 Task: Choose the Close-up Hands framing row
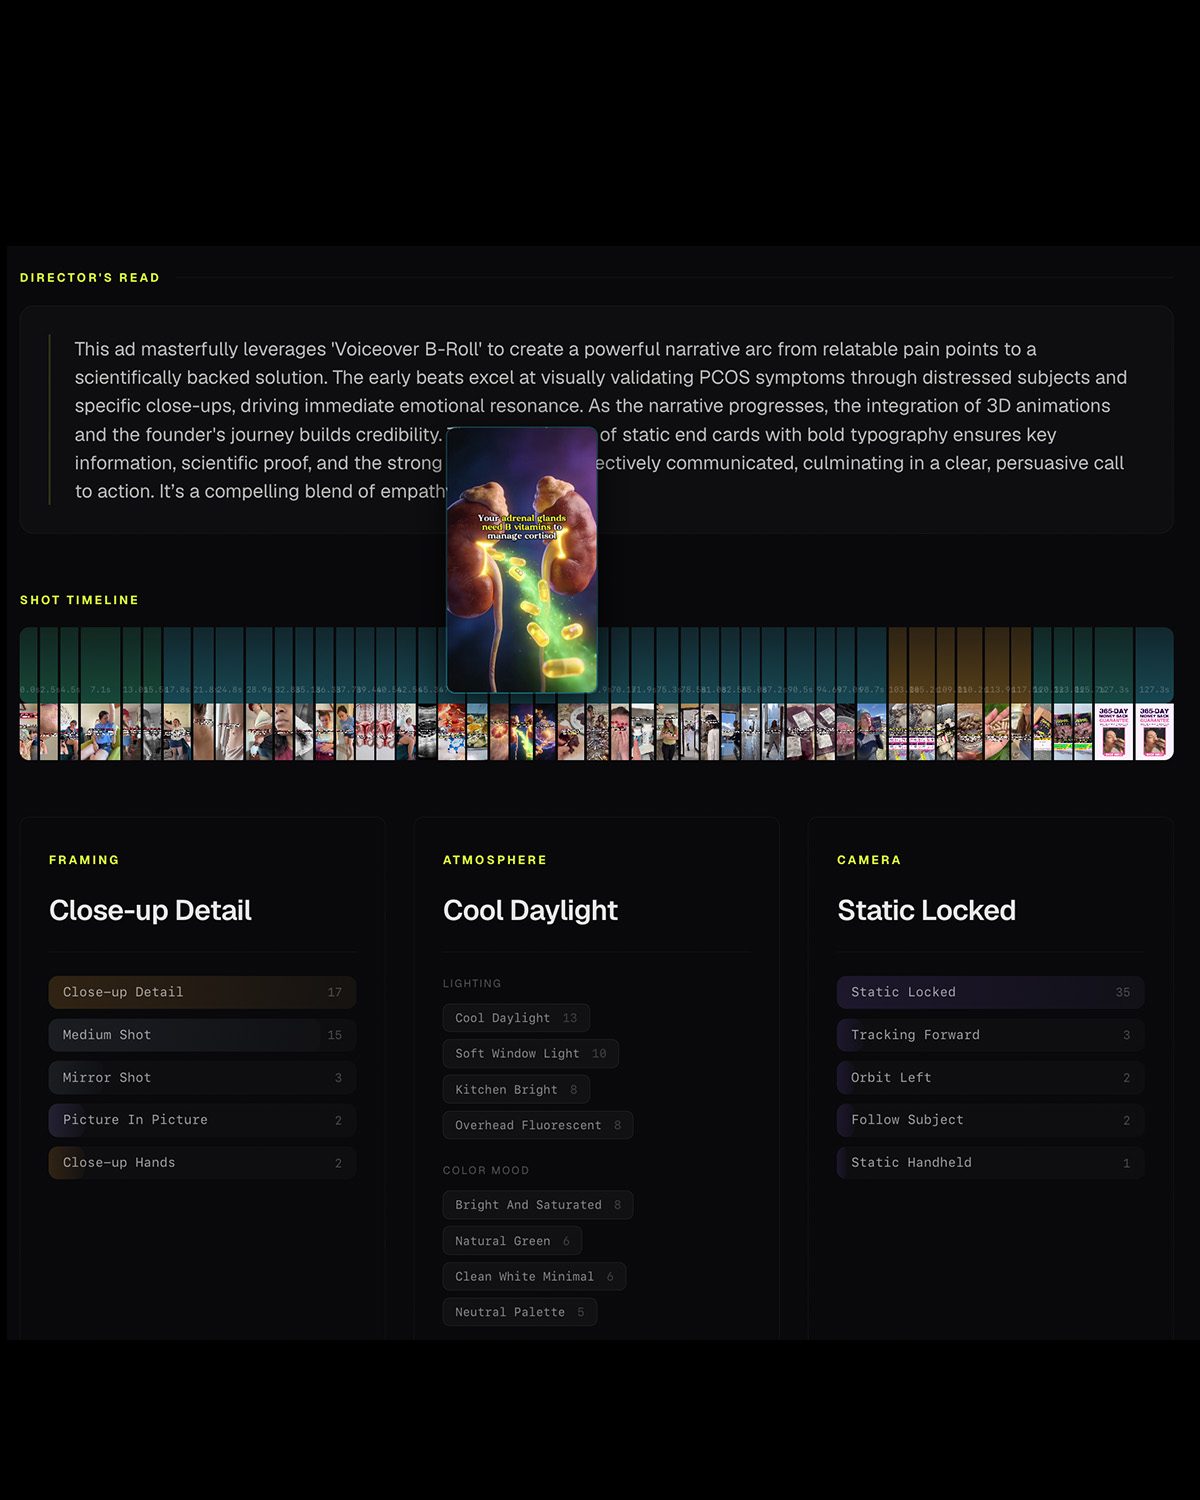pos(202,1162)
